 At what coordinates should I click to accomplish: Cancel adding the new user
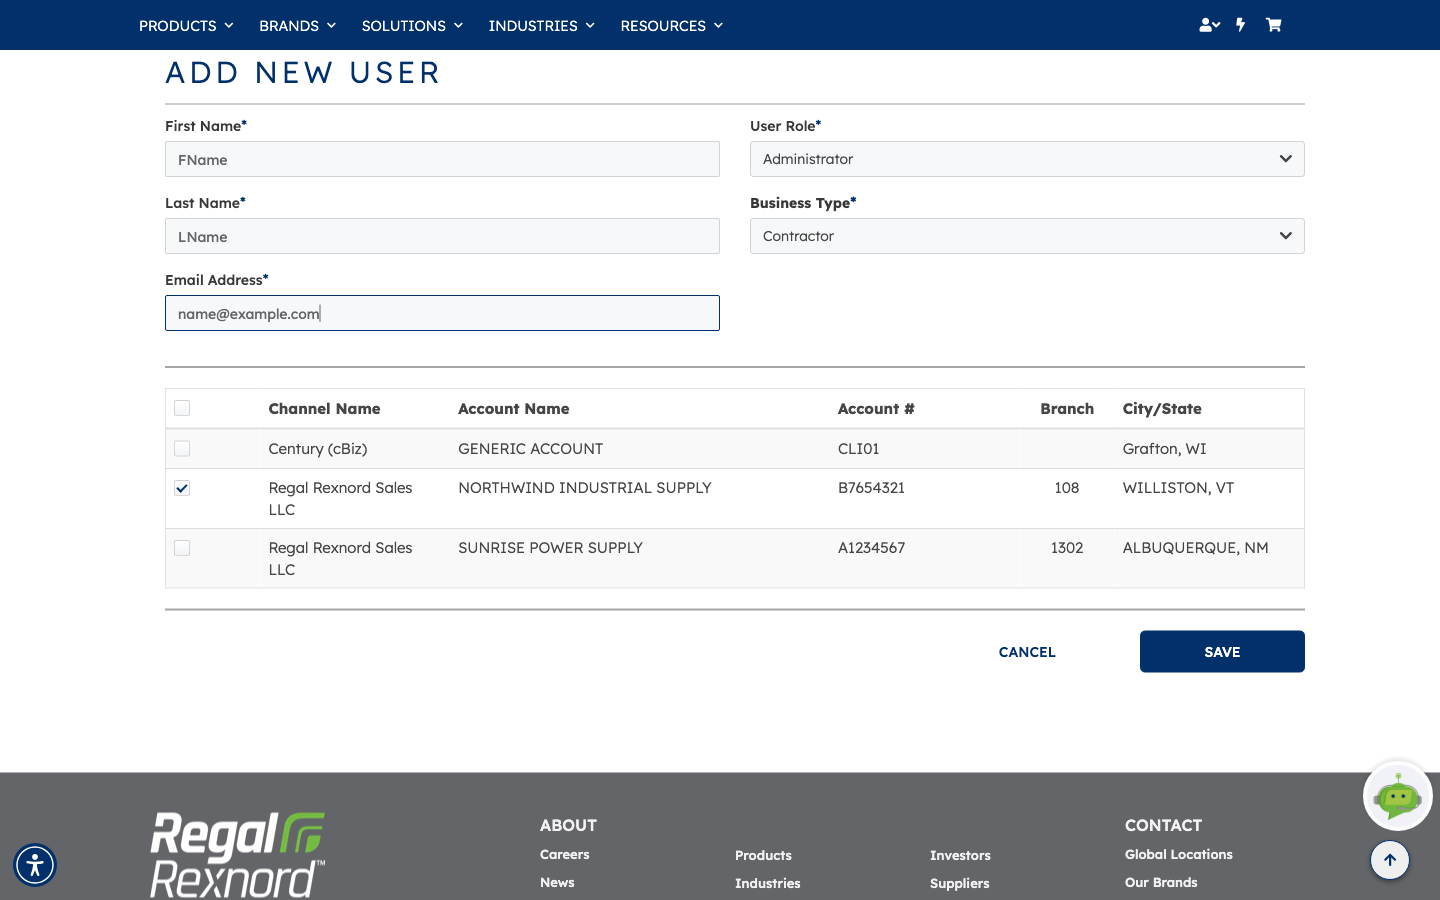click(1027, 652)
